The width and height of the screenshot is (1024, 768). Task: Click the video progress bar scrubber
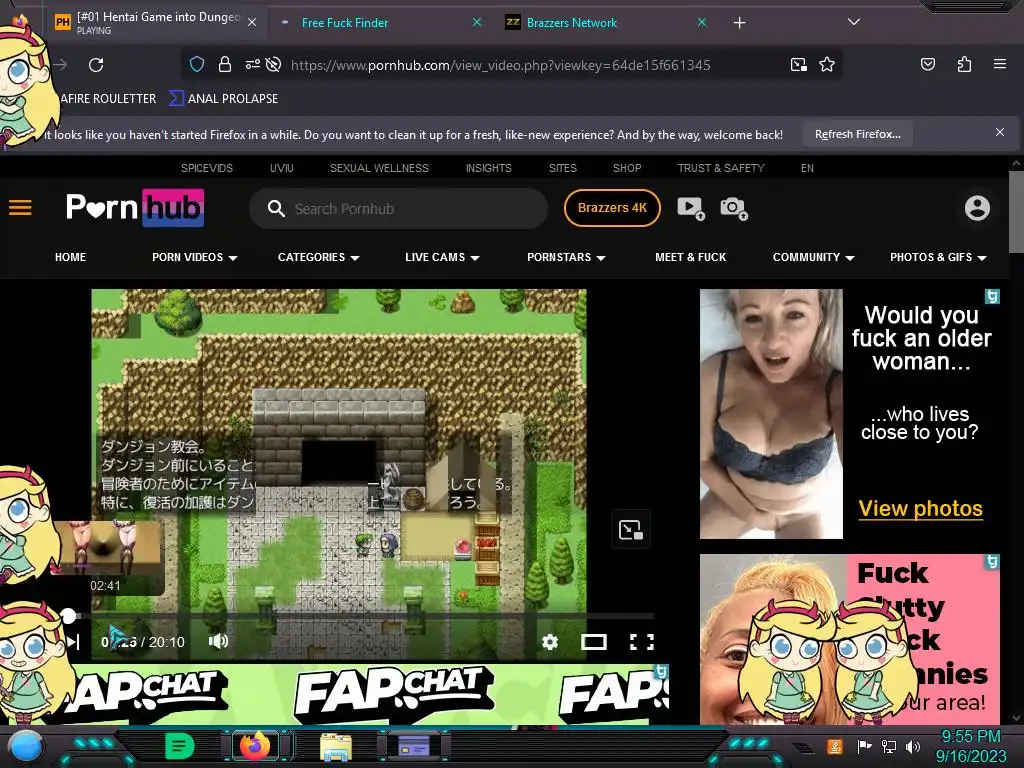[x=68, y=615]
